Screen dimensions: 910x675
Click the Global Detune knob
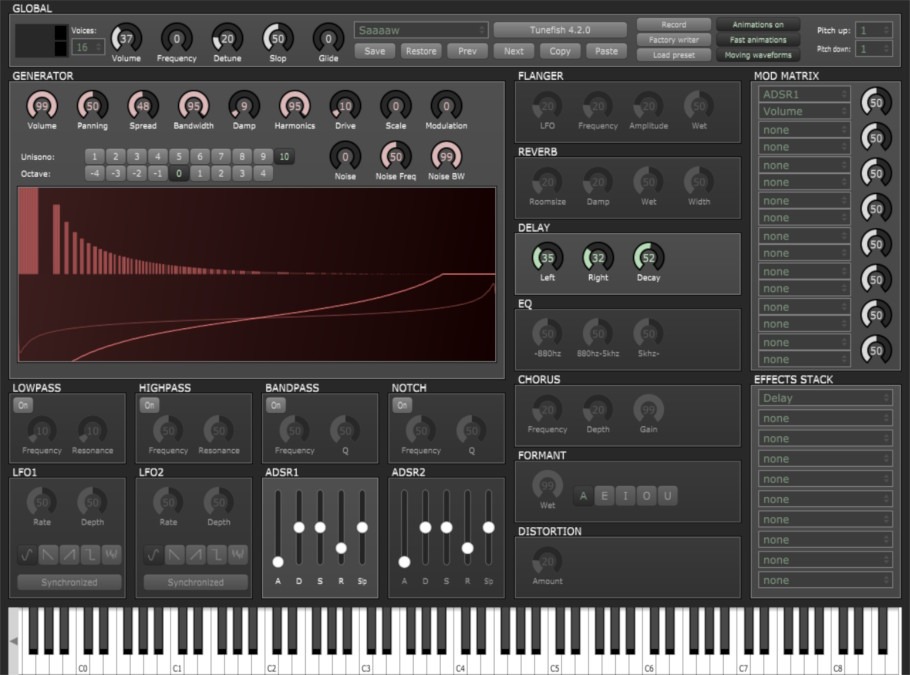point(227,38)
